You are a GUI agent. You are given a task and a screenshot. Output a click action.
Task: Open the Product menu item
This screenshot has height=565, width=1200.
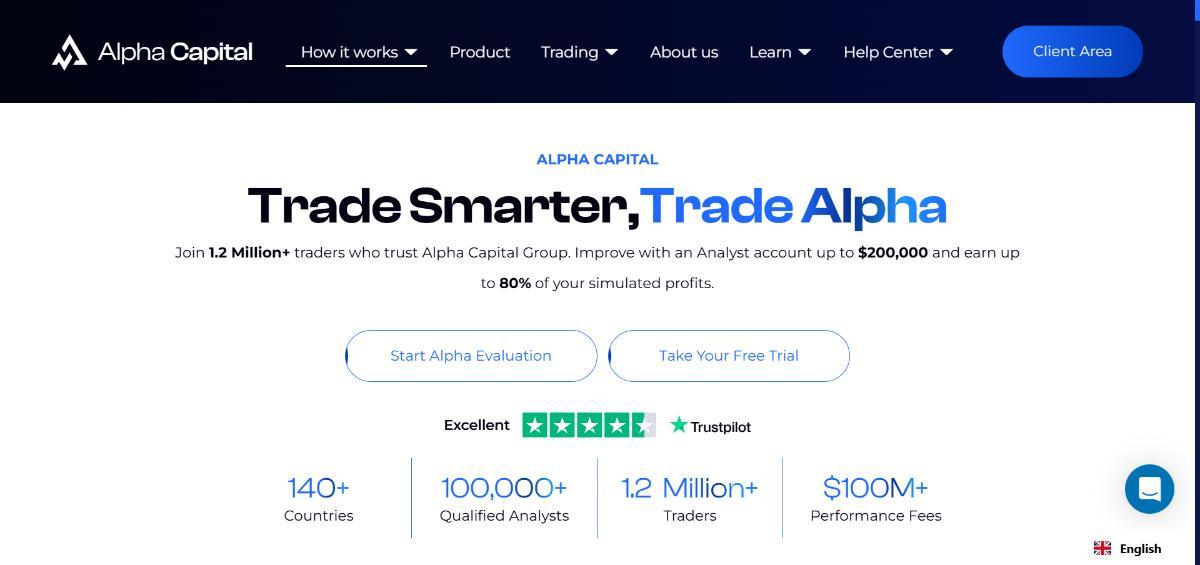[x=480, y=52]
